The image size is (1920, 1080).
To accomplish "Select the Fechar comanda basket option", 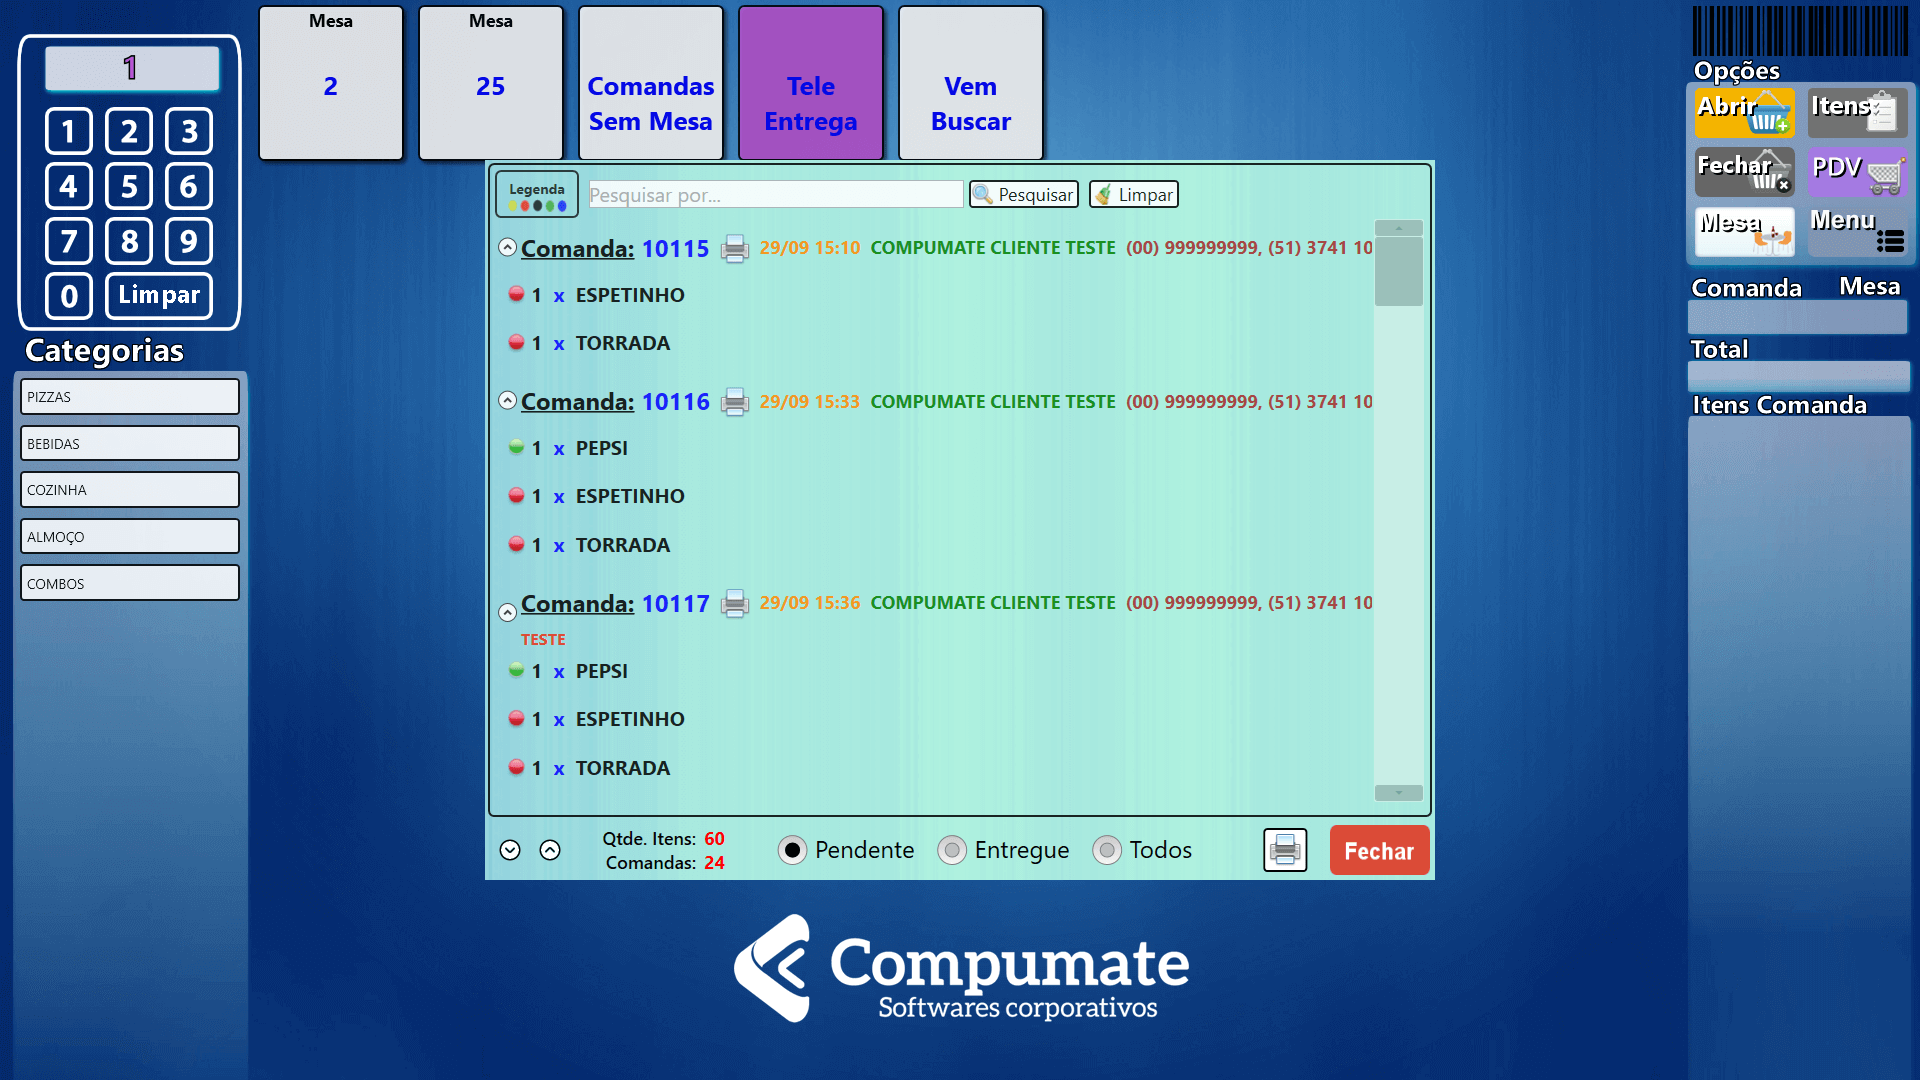I will 1744,172.
